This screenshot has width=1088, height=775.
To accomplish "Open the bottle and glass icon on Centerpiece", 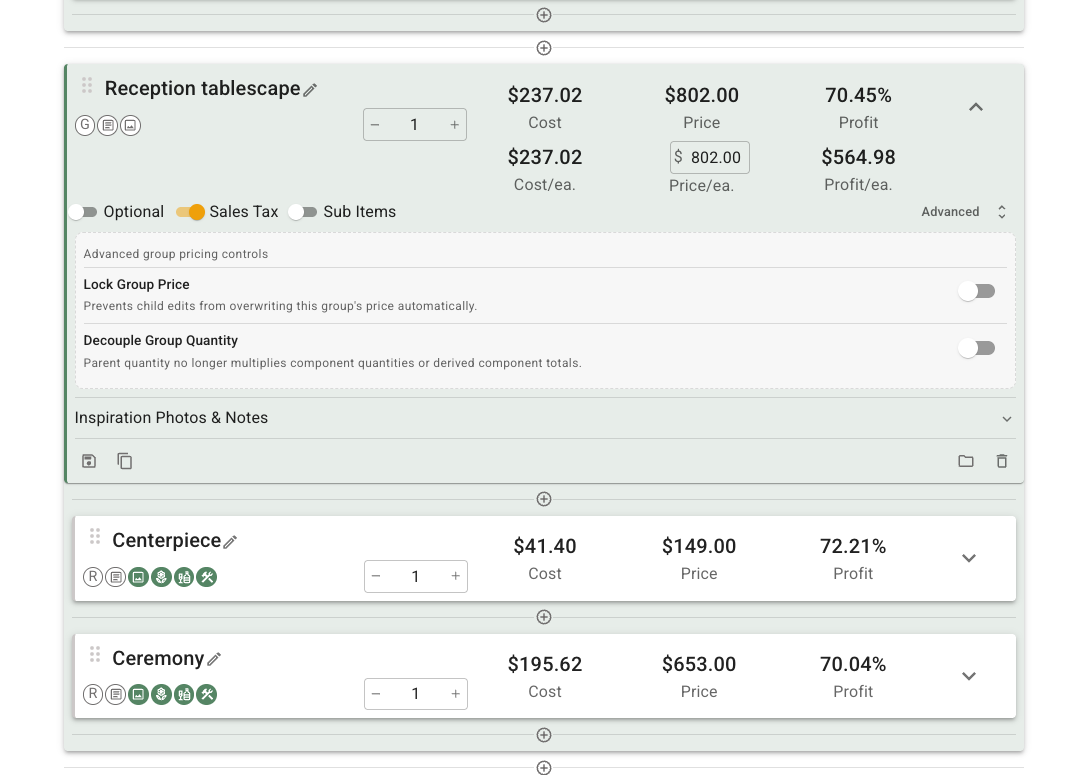I will tap(184, 577).
